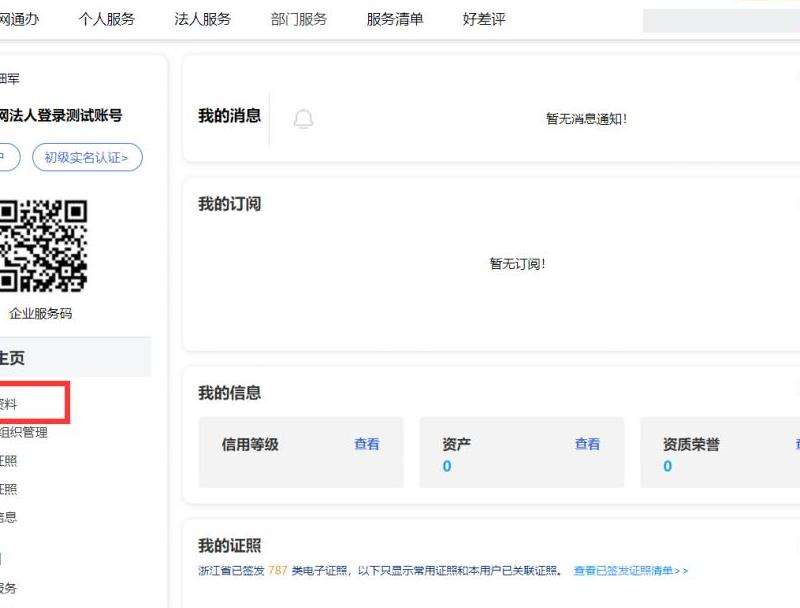800x608 pixels.
Task: Go to the 部门服务 navigation item
Action: tap(298, 19)
